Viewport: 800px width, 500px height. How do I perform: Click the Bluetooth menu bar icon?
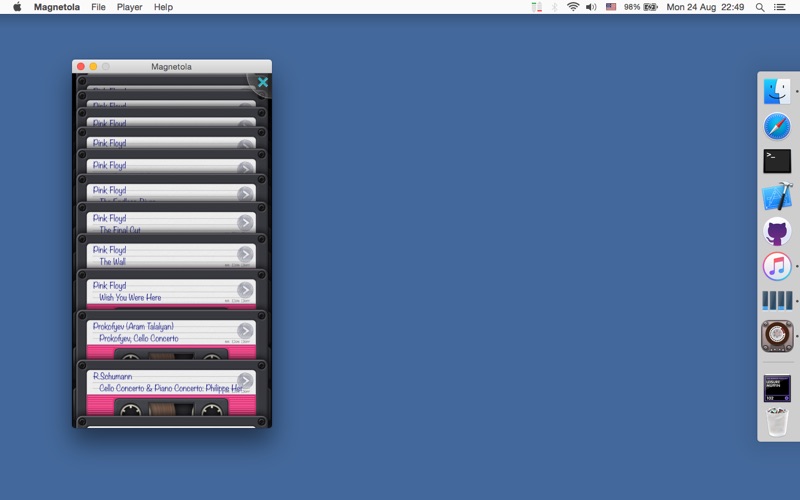coord(555,7)
